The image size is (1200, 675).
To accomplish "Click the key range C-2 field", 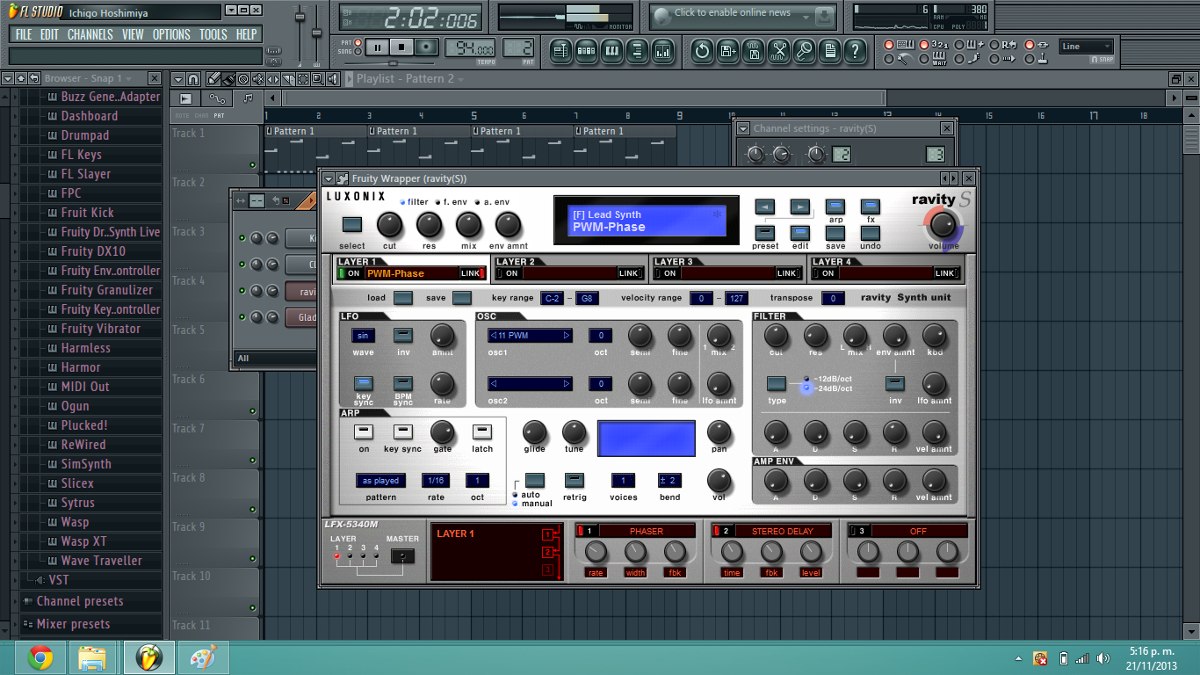I will tap(551, 298).
